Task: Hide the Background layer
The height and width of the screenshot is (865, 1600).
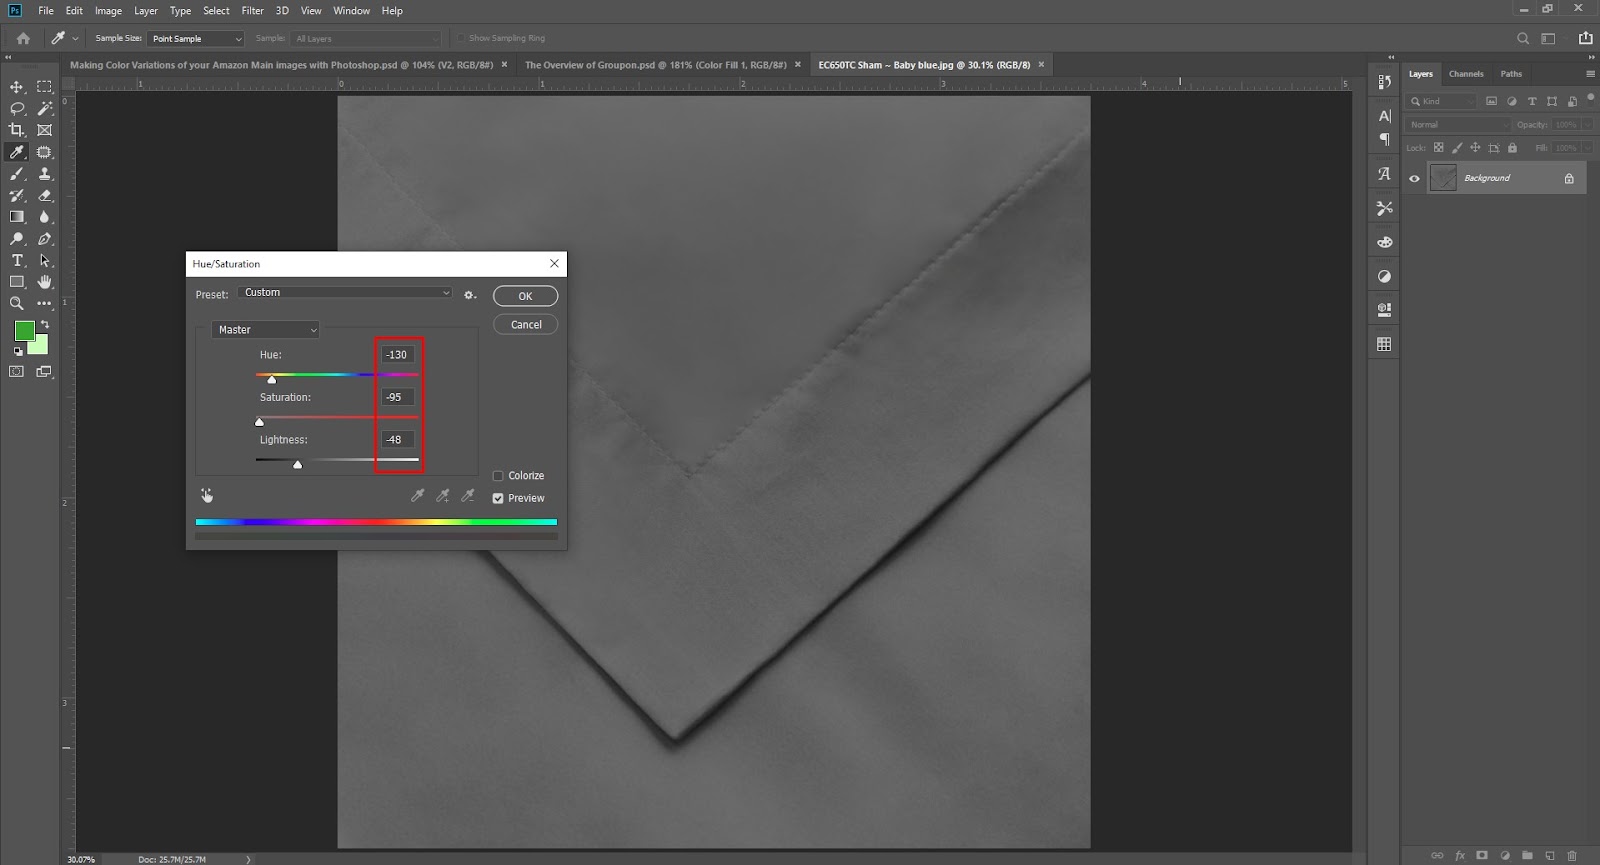Action: pyautogui.click(x=1414, y=179)
